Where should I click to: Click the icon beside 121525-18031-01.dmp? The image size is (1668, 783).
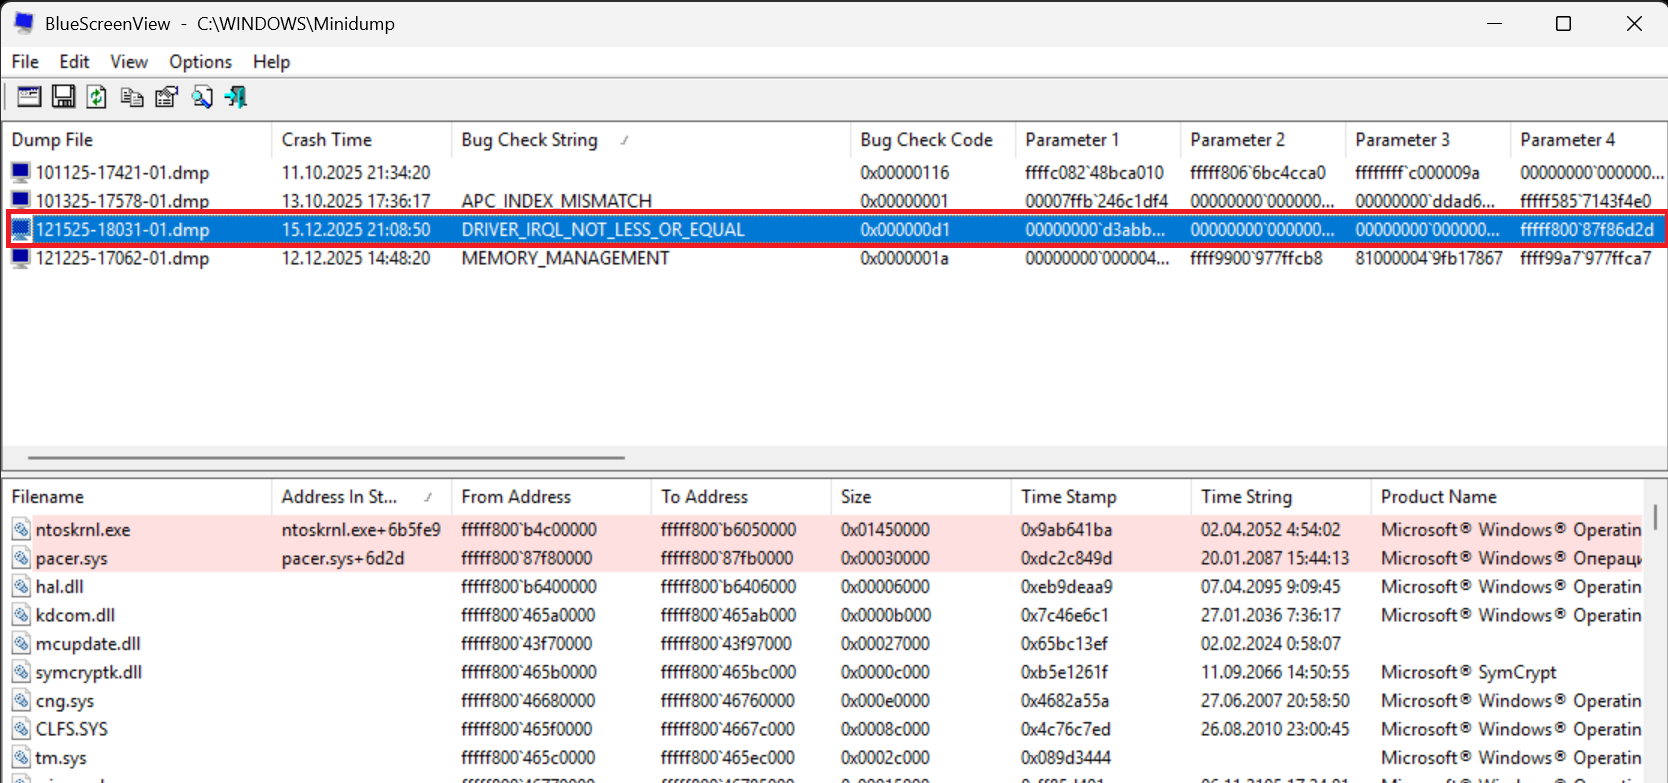21,229
